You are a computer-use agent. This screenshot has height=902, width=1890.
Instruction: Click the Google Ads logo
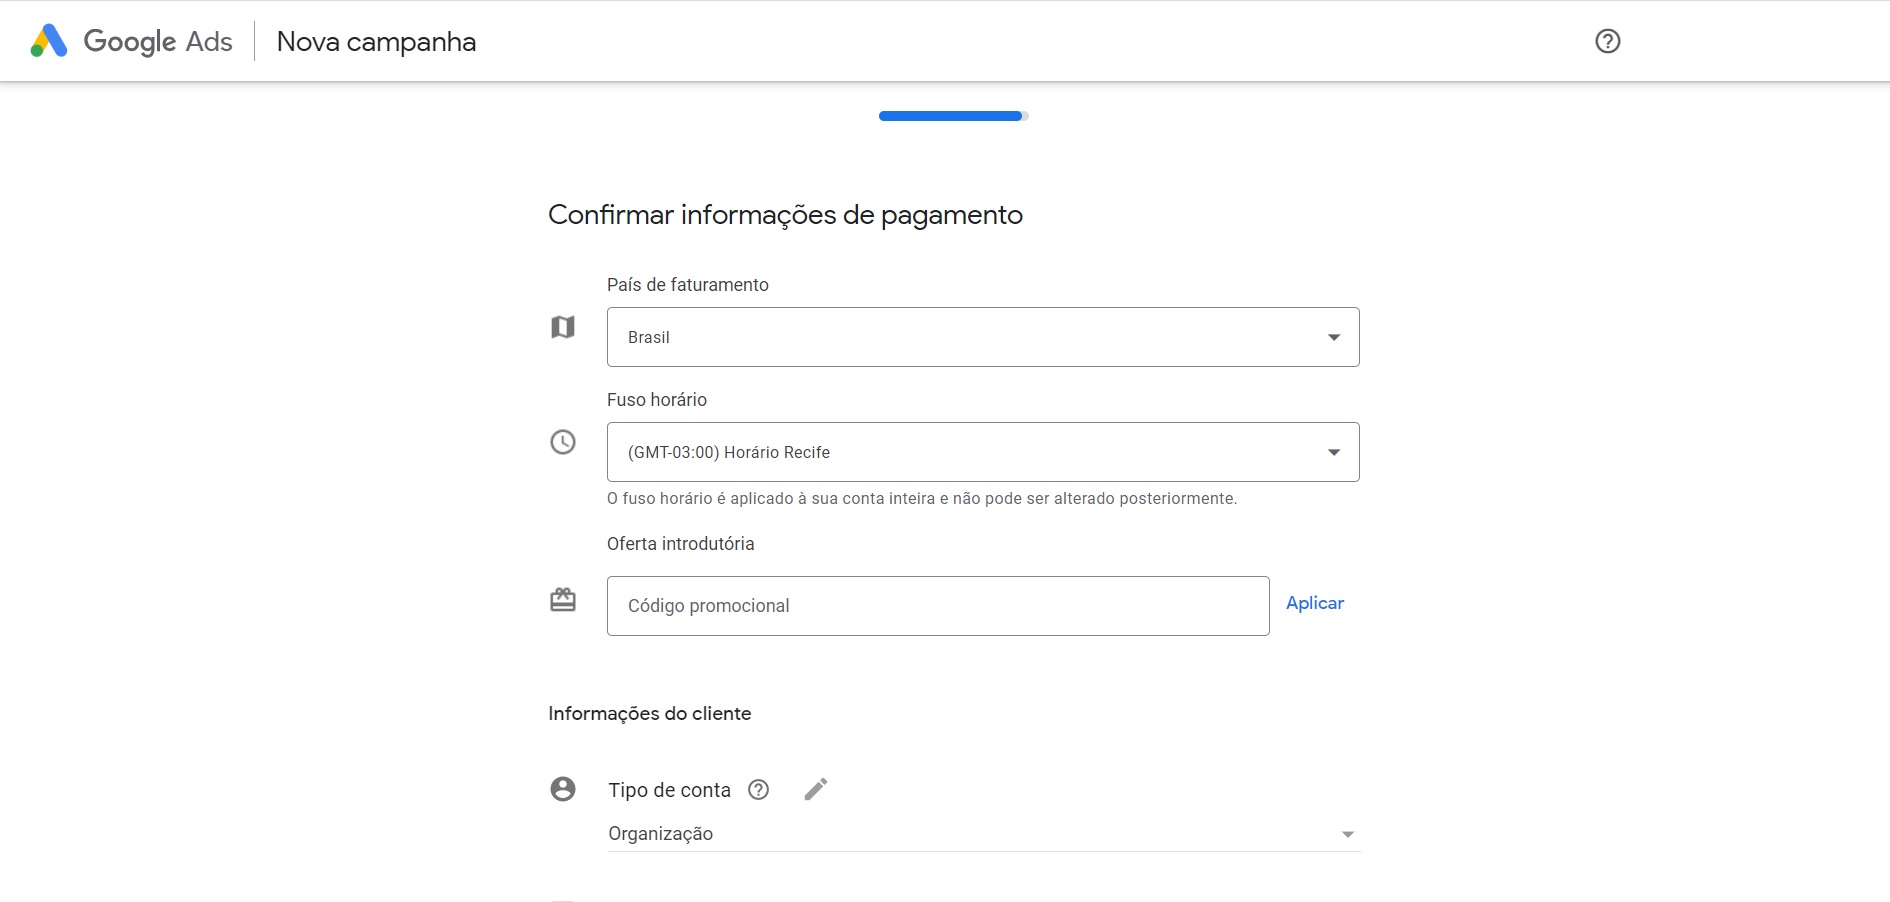pyautogui.click(x=131, y=41)
